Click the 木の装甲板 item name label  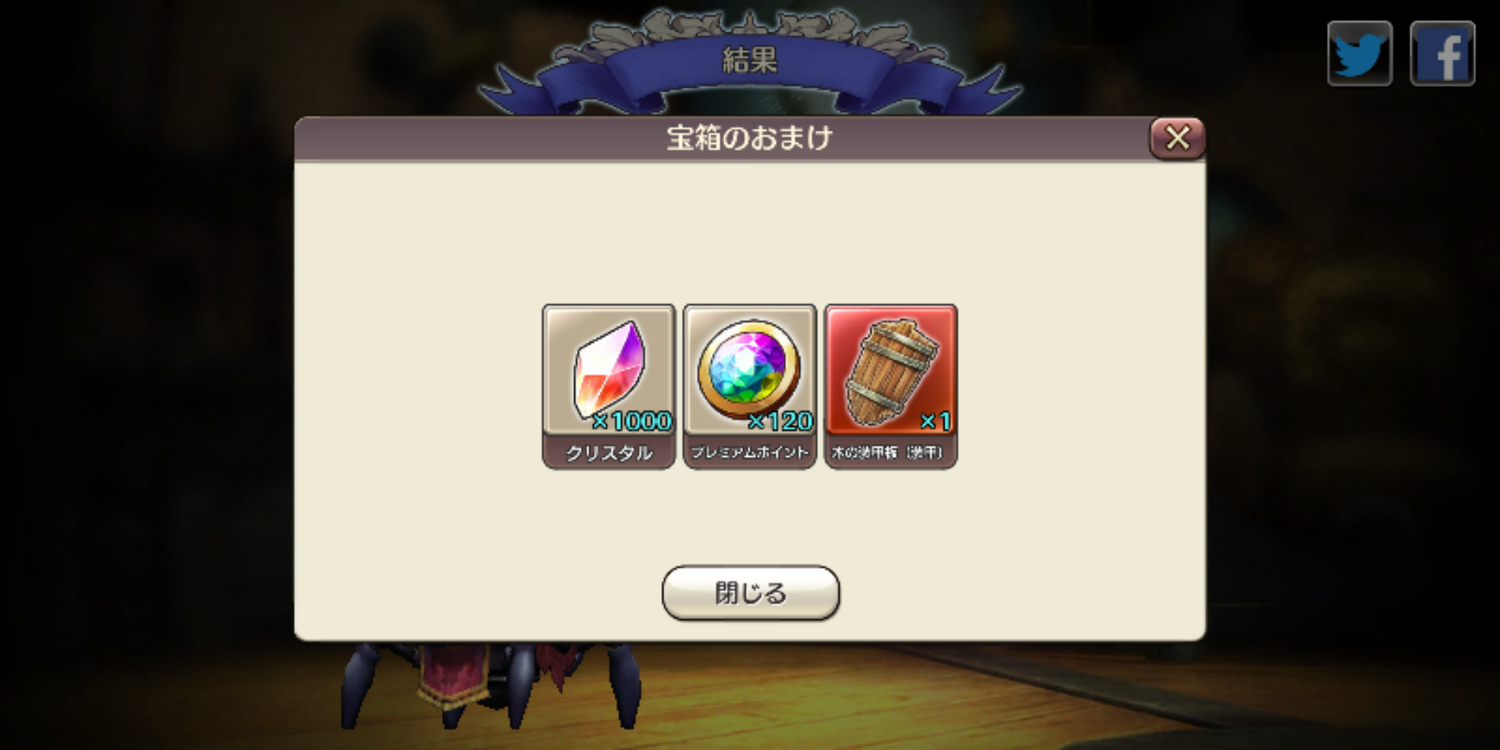pyautogui.click(x=891, y=453)
